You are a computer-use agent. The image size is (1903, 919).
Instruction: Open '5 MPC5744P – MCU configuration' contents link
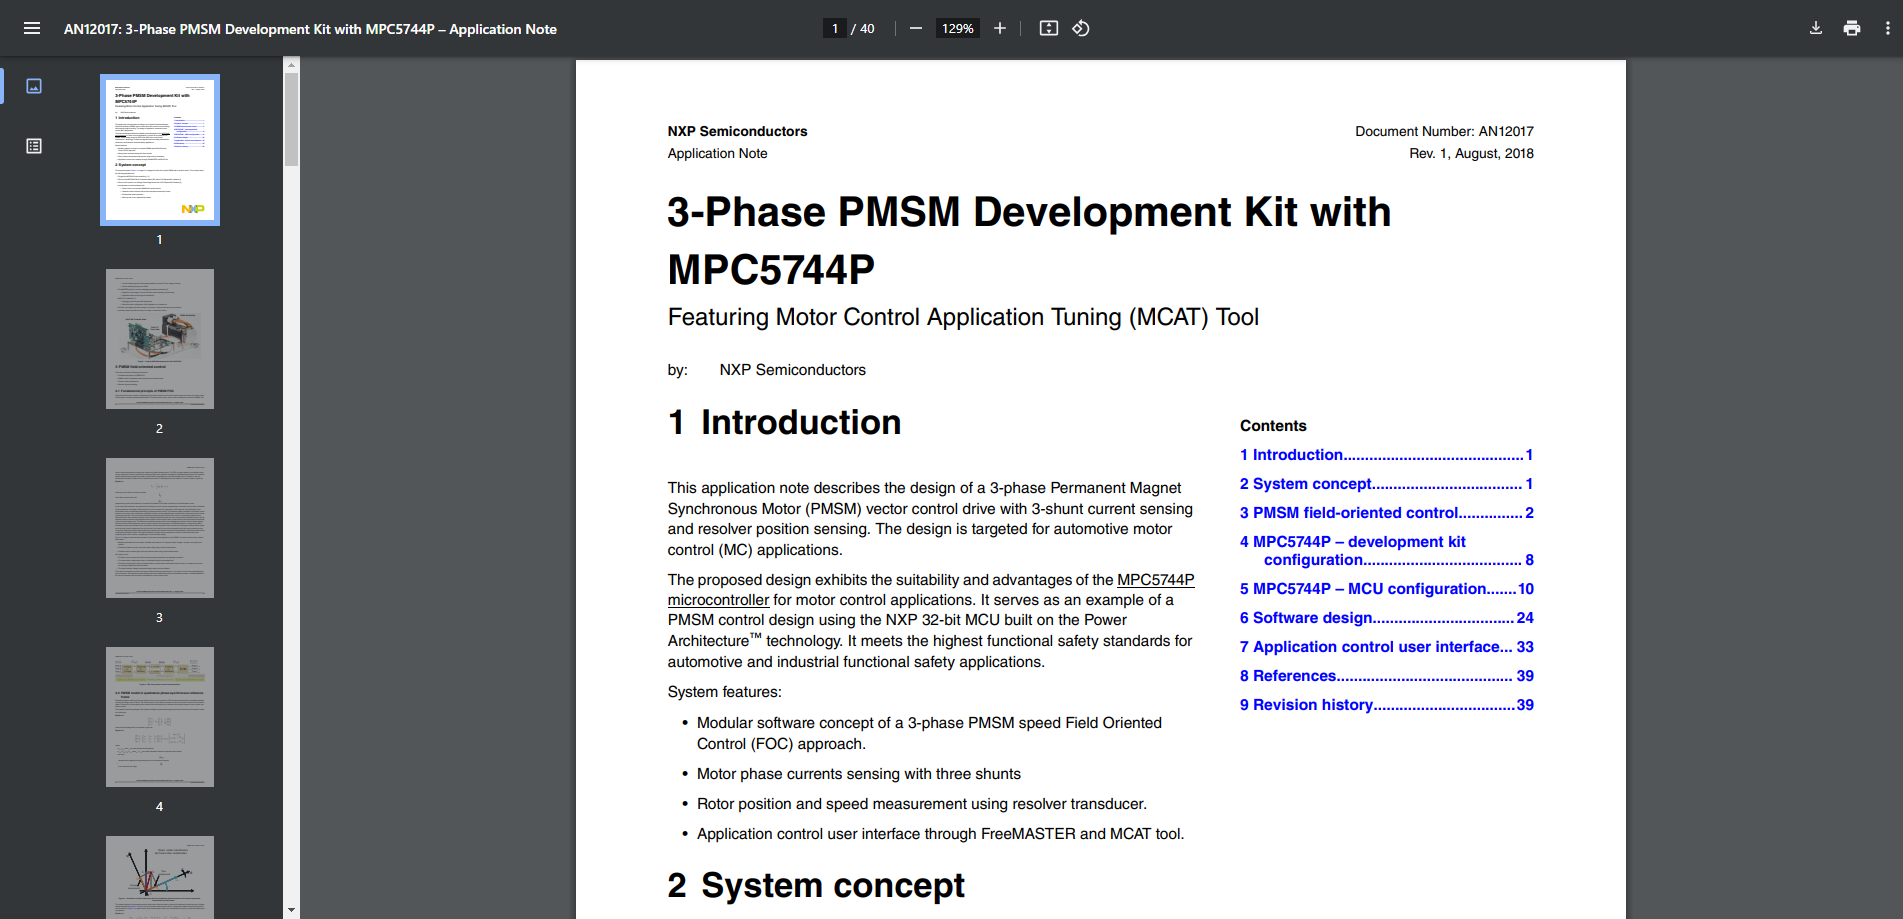pyautogui.click(x=1386, y=588)
